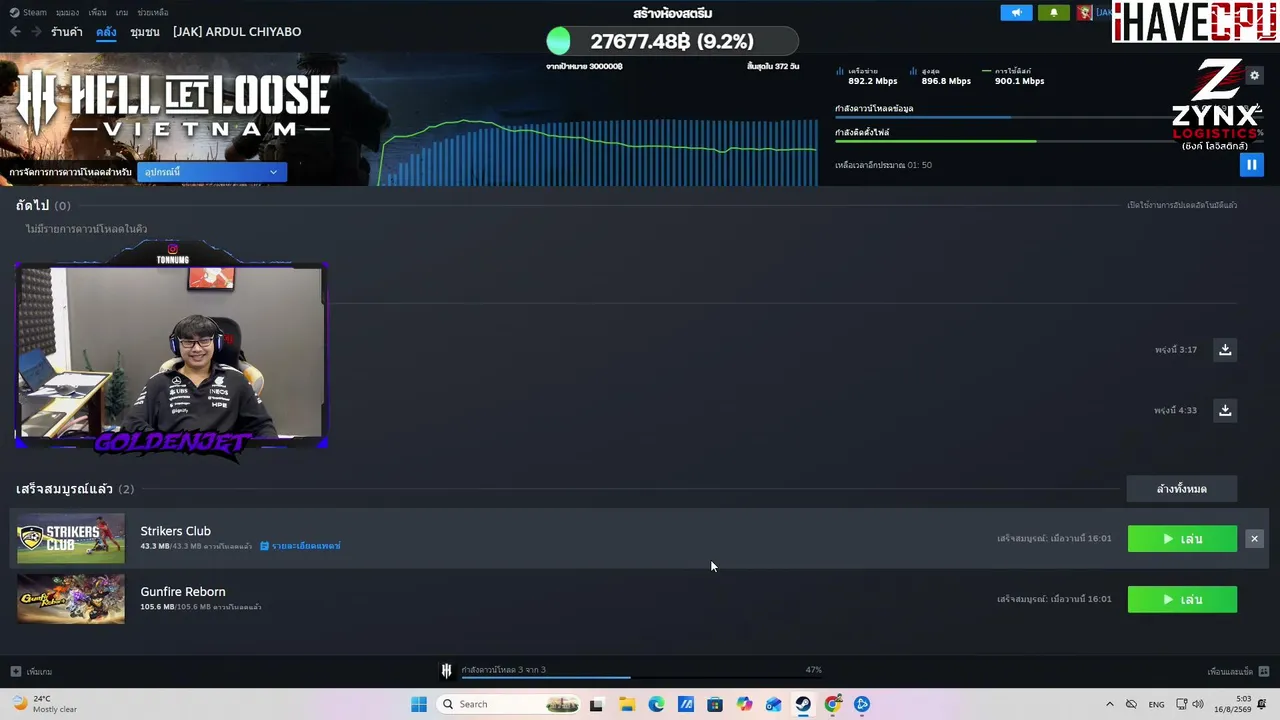Download the item scheduled for 4:33
This screenshot has height=720, width=1280.
pyautogui.click(x=1225, y=410)
